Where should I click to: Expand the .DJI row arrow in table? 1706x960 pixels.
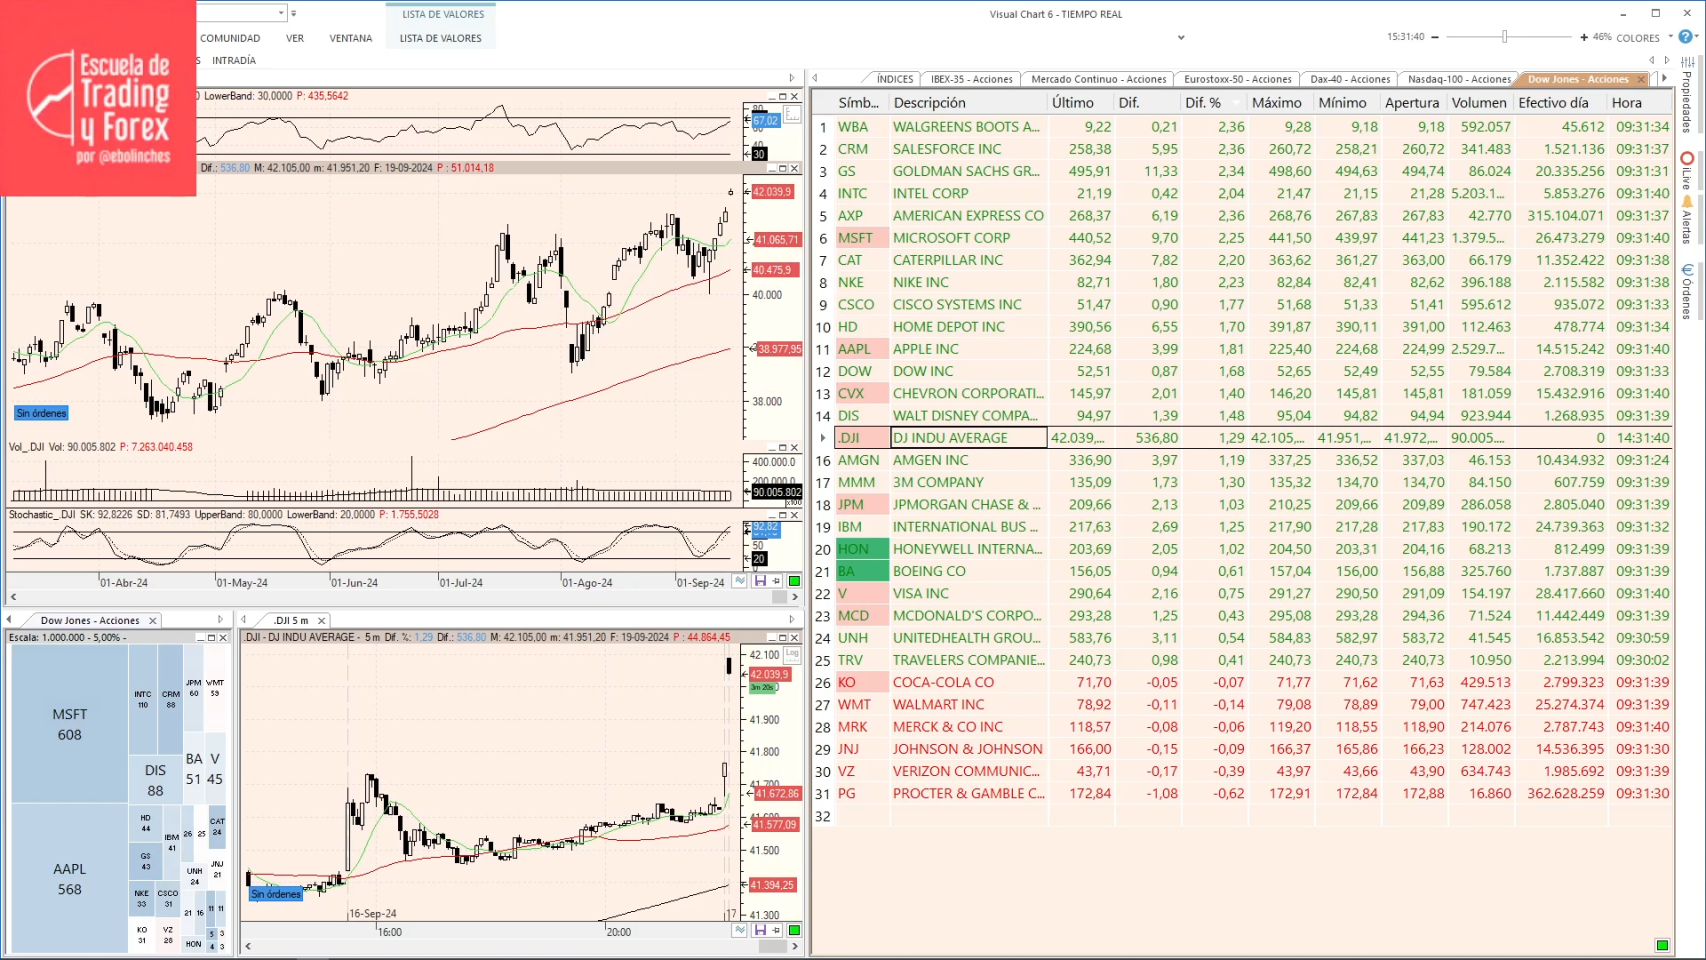823,438
